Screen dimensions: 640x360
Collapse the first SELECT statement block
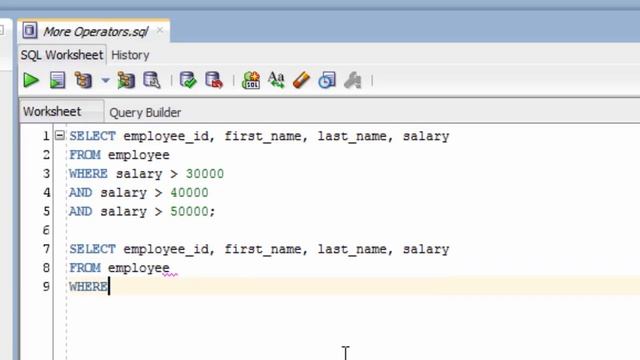click(x=60, y=135)
